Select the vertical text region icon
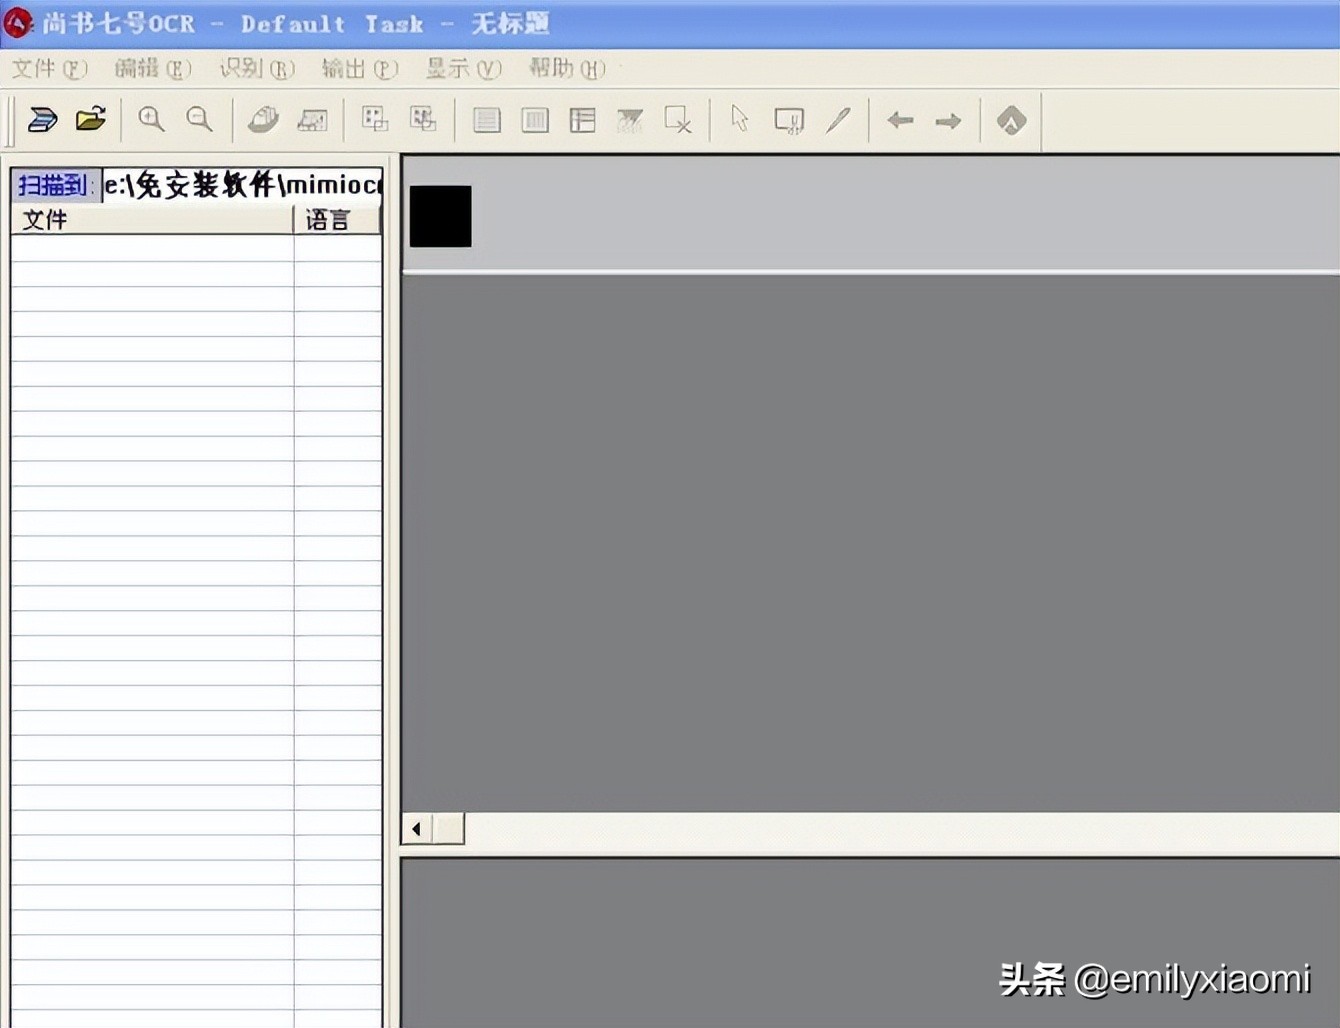This screenshot has height=1028, width=1340. click(535, 121)
